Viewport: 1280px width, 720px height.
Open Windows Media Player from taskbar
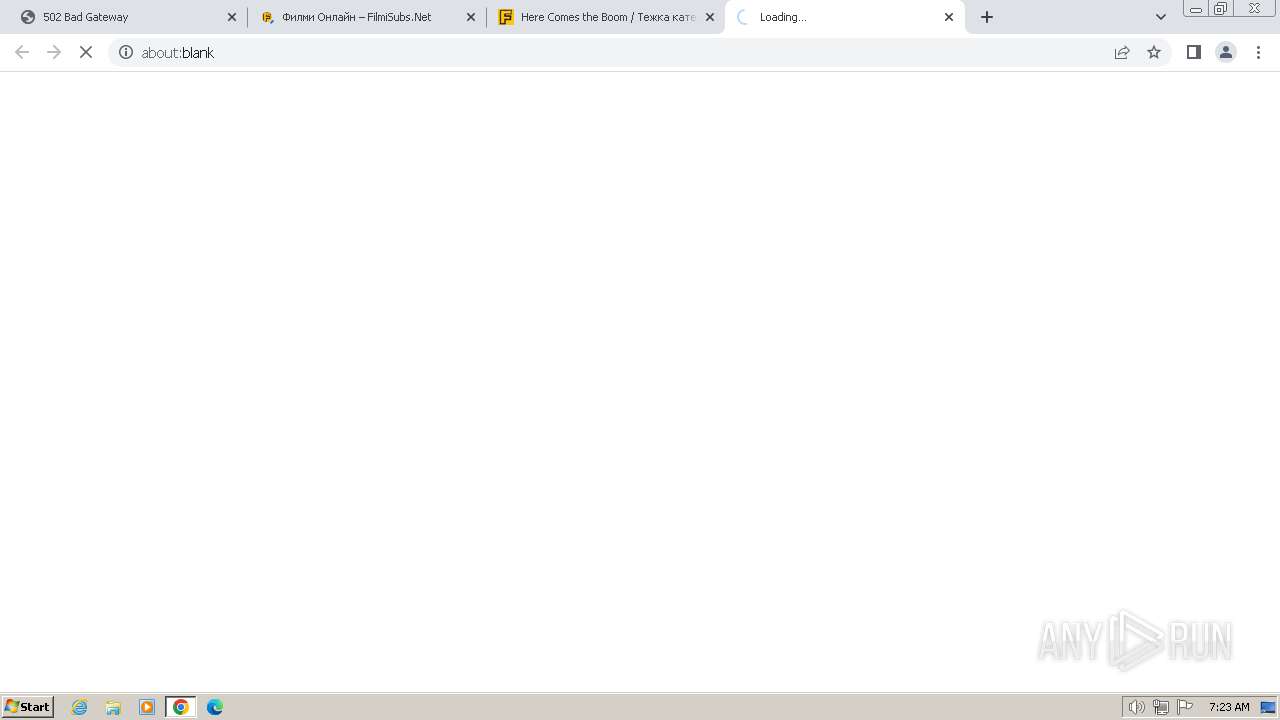147,707
